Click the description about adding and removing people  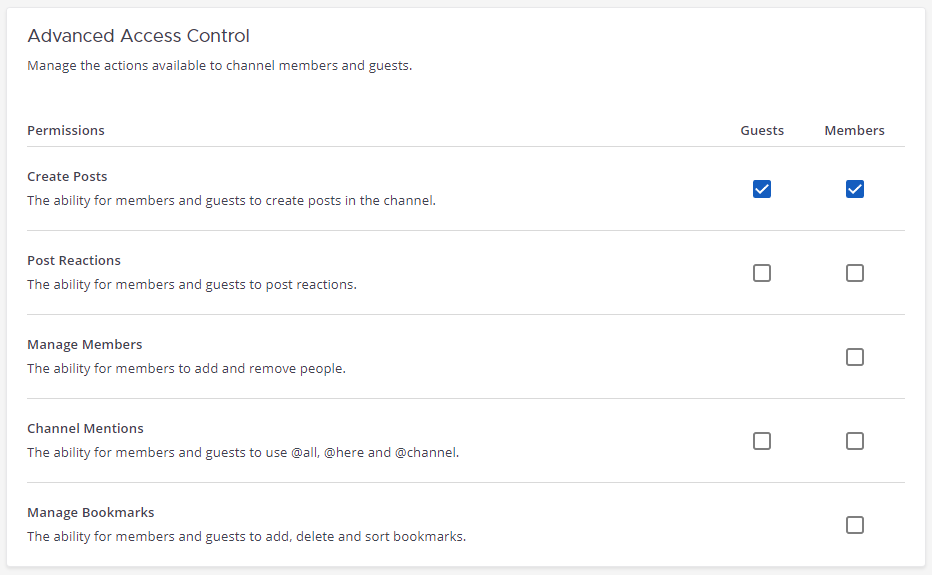tap(186, 368)
